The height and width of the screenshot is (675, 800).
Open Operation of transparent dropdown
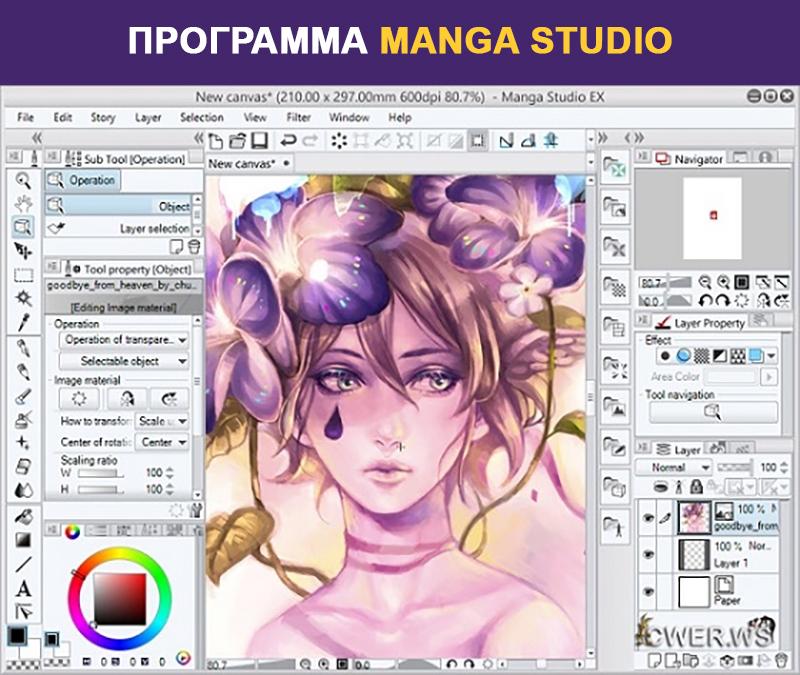coord(124,340)
